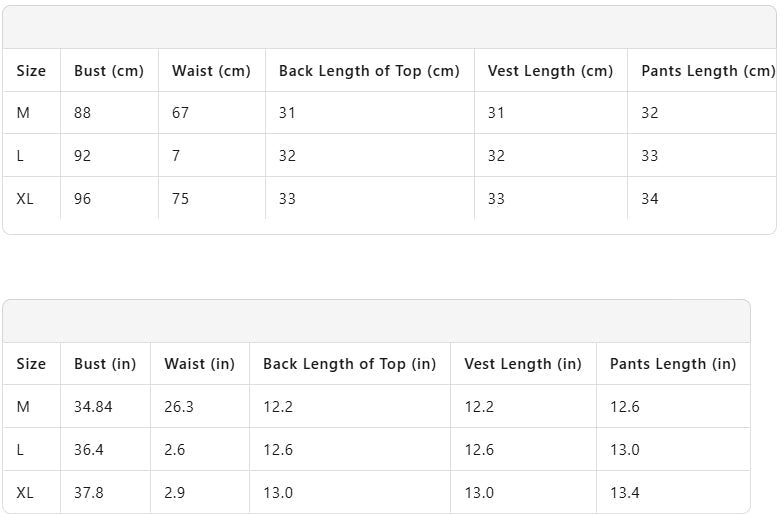Select the Waist (in) column header
The width and height of the screenshot is (782, 514).
tap(199, 364)
